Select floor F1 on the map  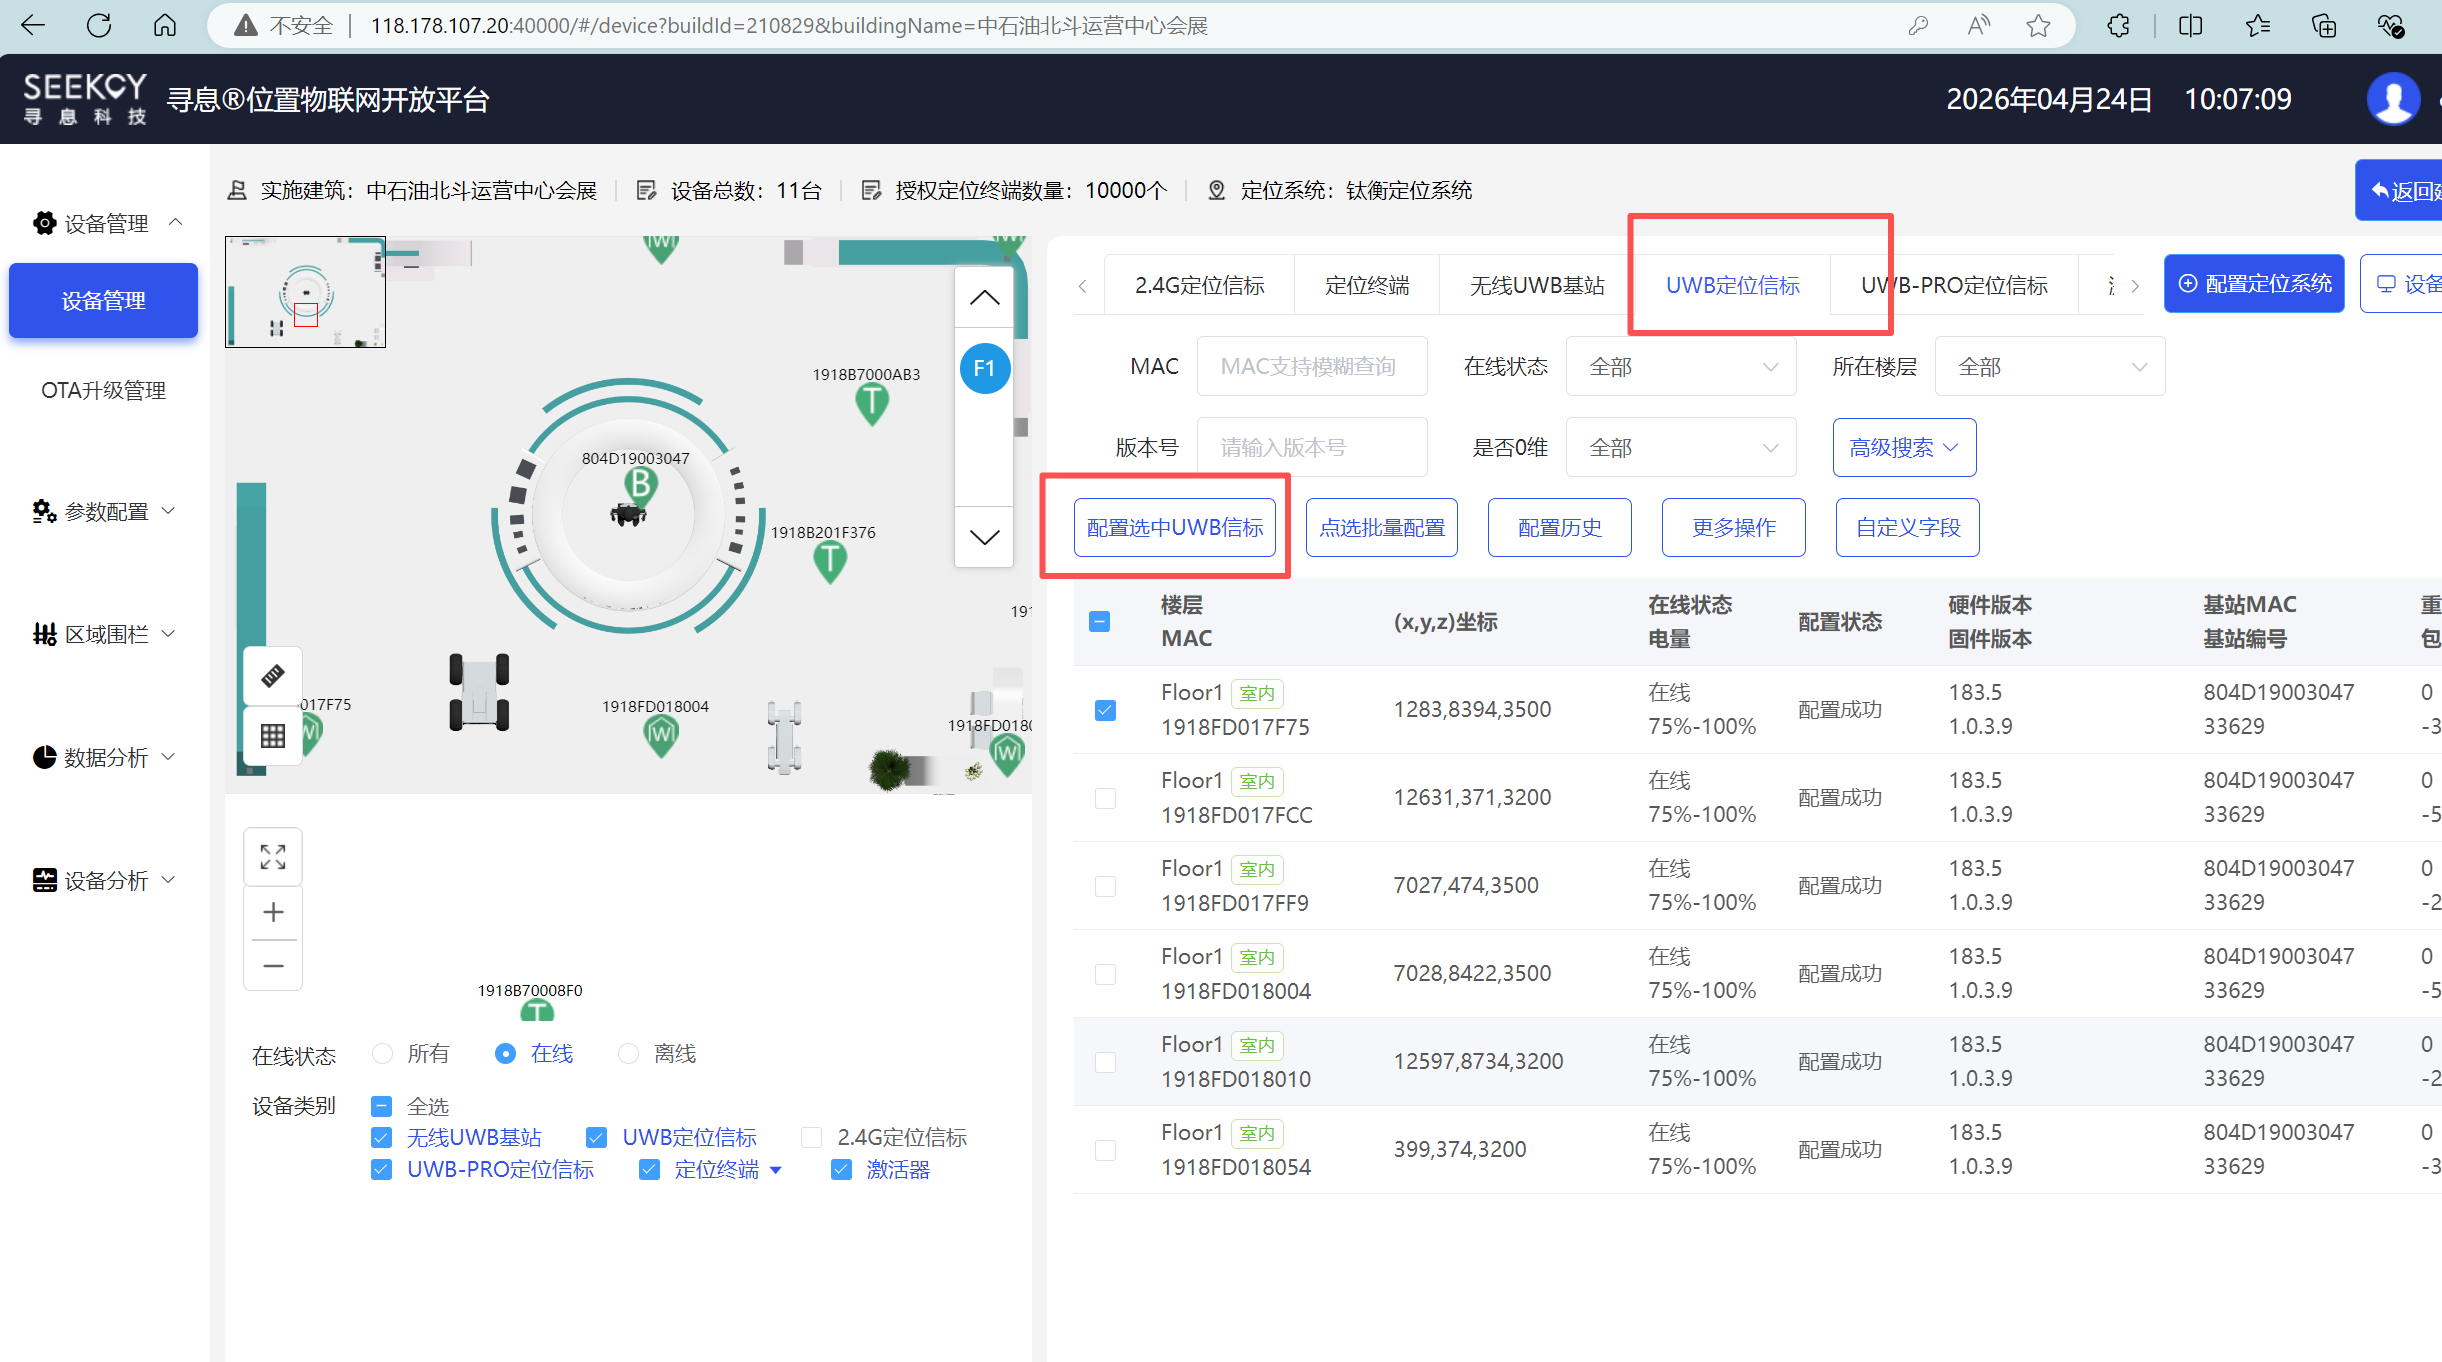pyautogui.click(x=985, y=368)
